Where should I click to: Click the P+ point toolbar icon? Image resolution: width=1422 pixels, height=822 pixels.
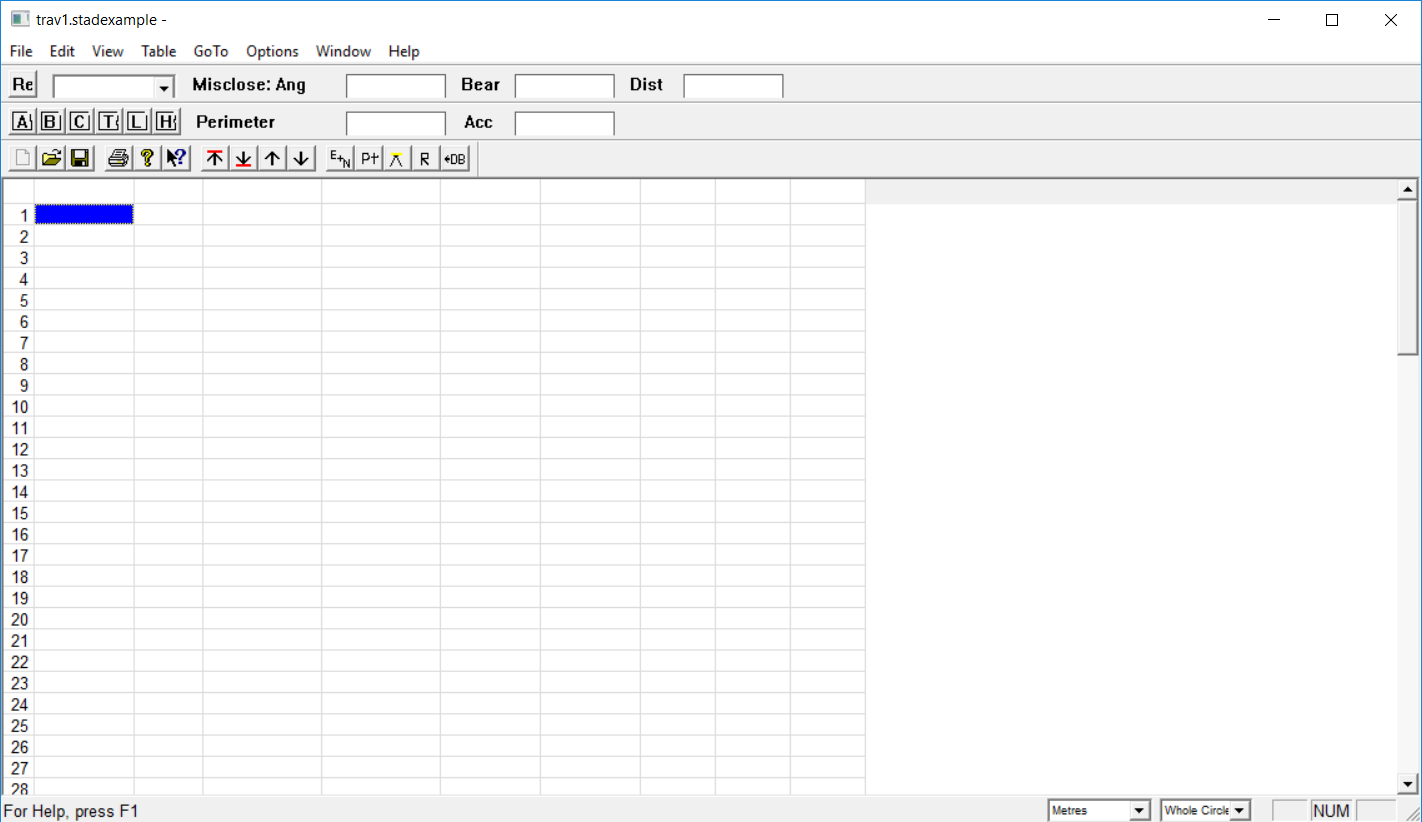pos(369,158)
